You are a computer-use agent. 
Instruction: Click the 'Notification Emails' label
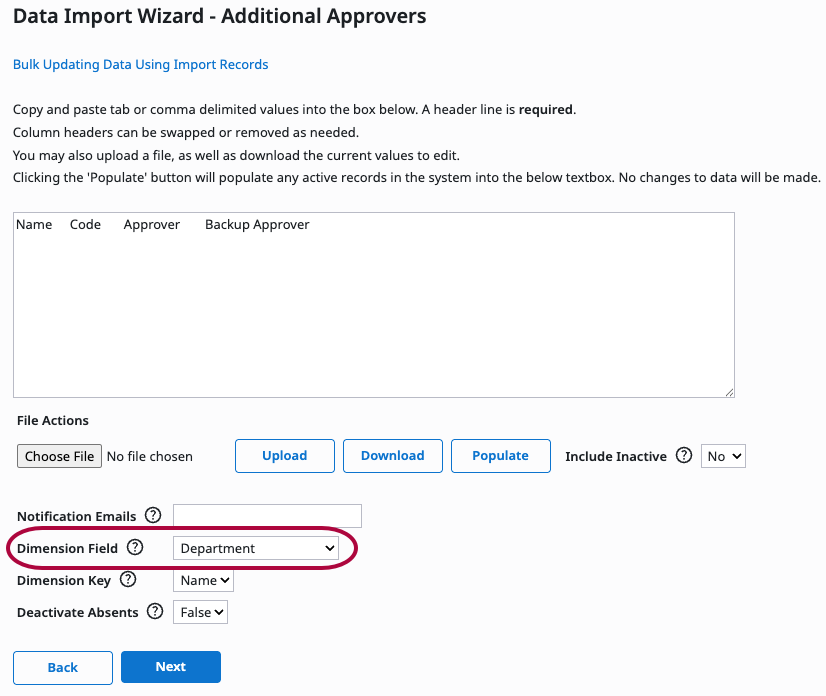(x=76, y=516)
